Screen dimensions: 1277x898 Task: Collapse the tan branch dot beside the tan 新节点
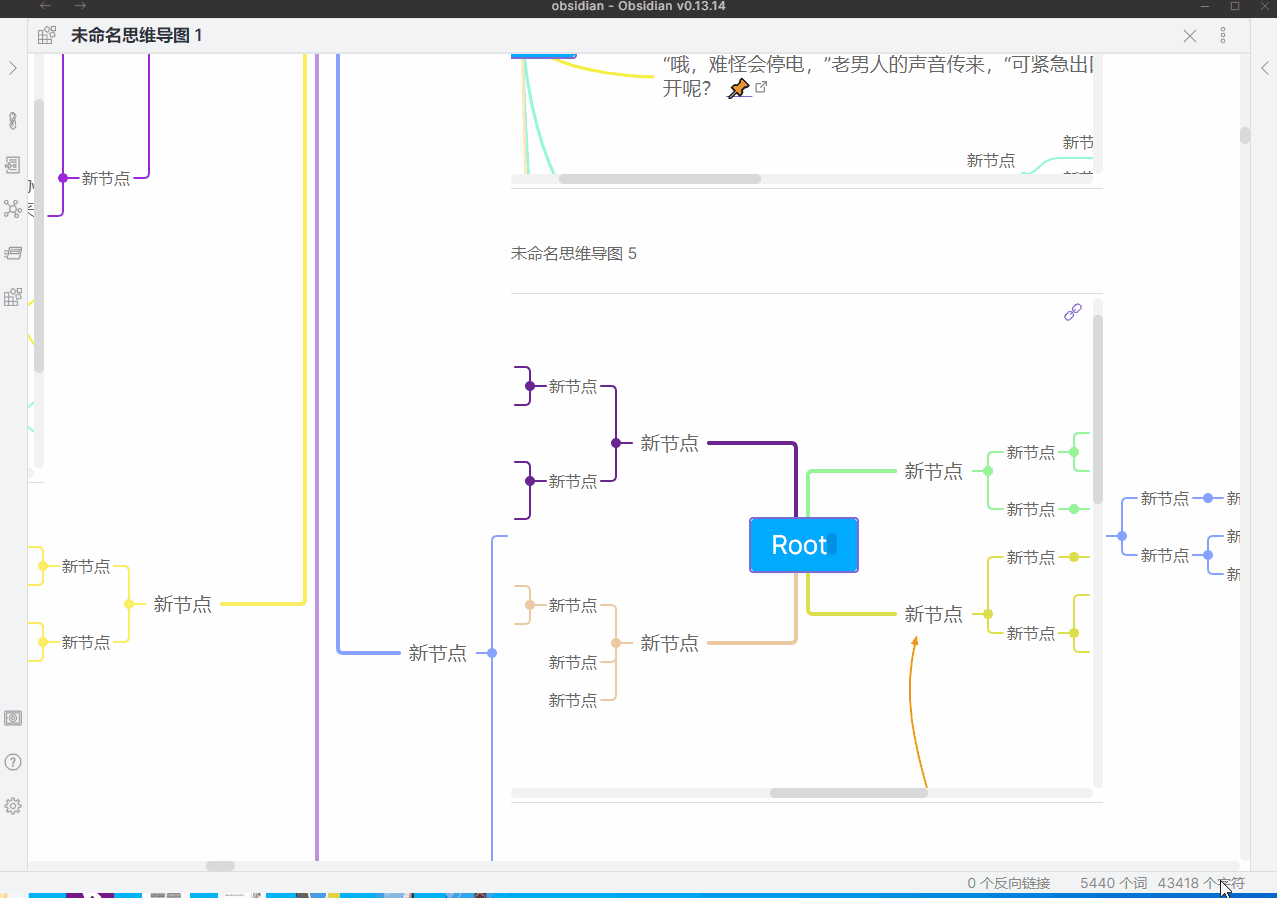616,643
